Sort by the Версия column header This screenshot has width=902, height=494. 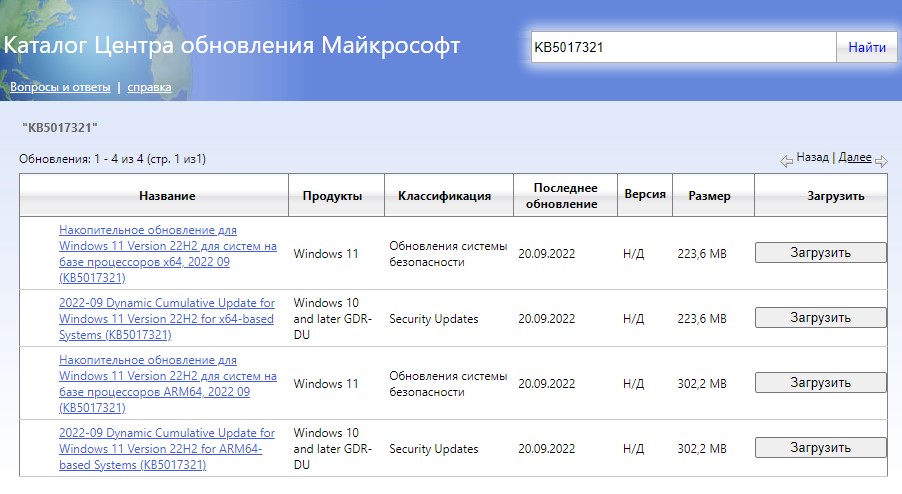coord(645,194)
